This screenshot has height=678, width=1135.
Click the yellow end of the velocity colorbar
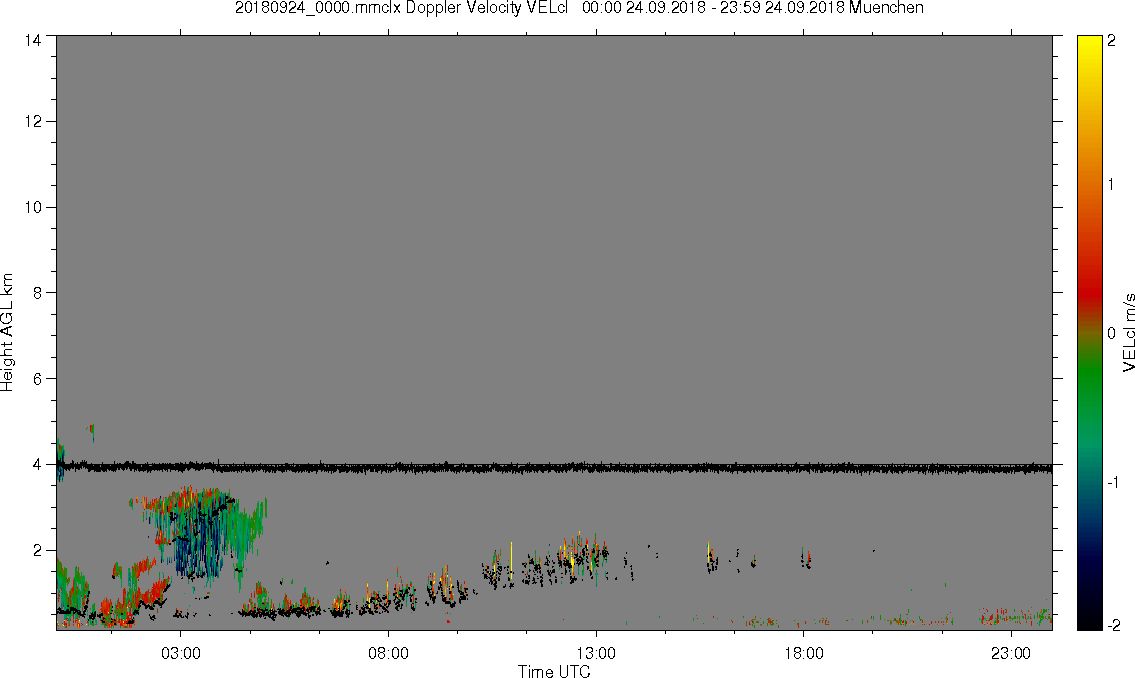tap(1089, 47)
